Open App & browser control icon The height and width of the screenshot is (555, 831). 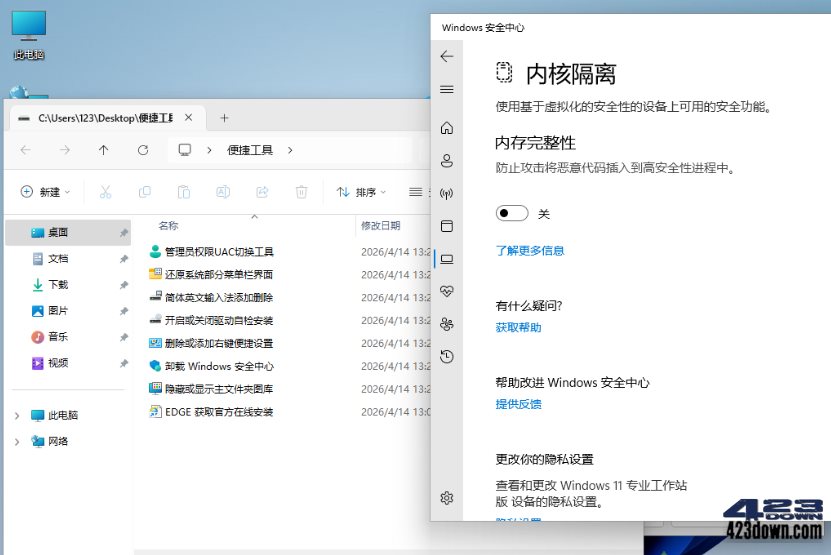pyautogui.click(x=447, y=226)
